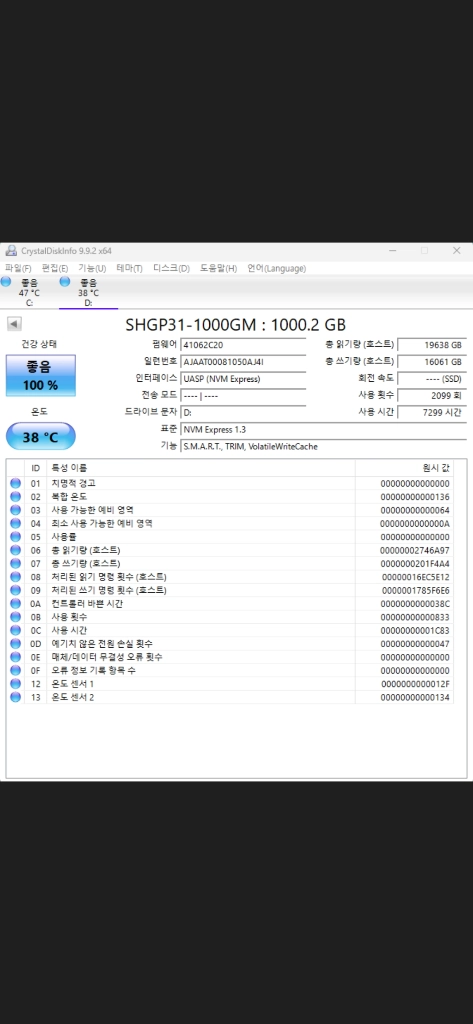Click status icon for 07 총 쓰기량
The image size is (473, 1024).
(x=16, y=564)
